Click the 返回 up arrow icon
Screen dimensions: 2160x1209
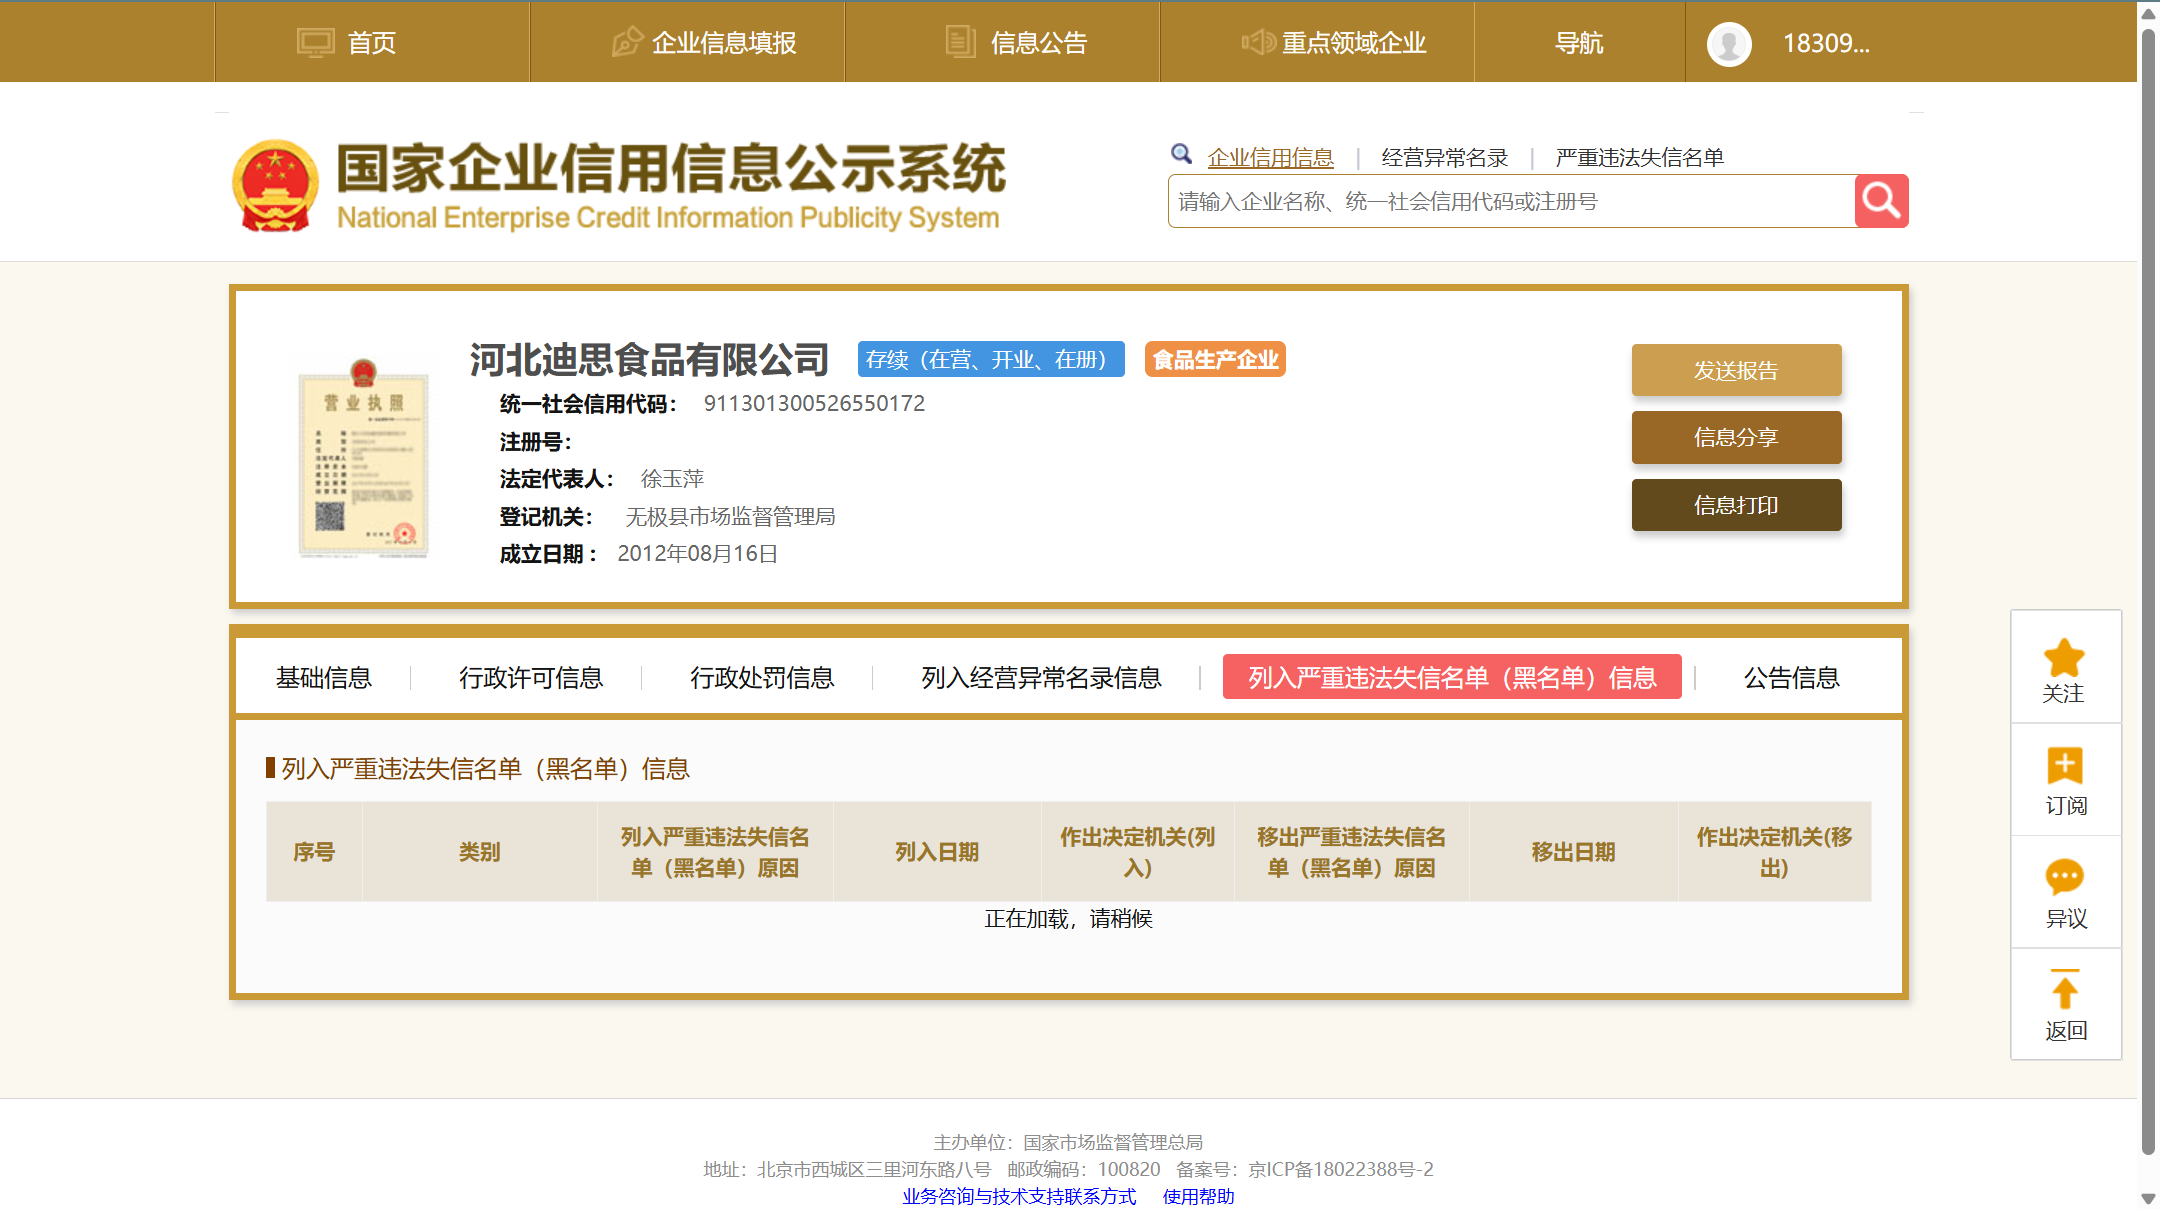point(2064,989)
